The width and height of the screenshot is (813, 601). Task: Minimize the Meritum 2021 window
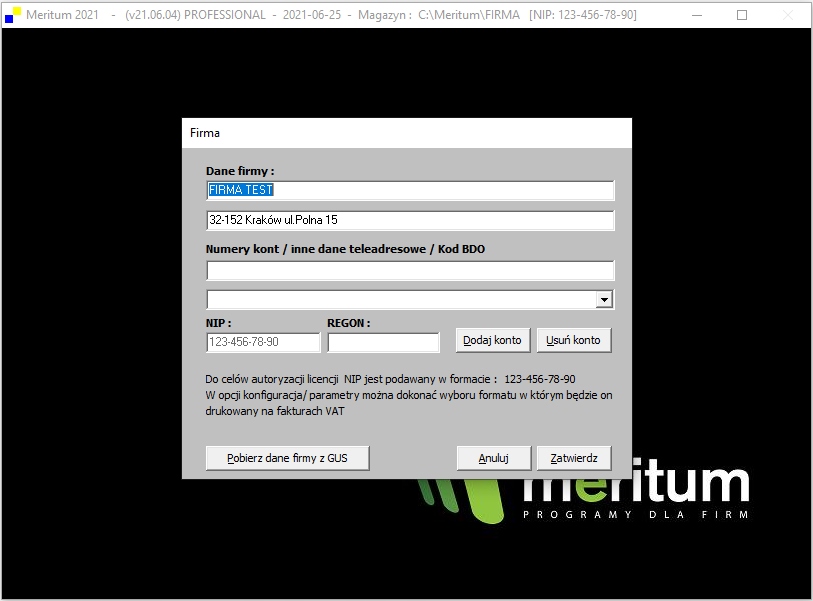[x=697, y=15]
